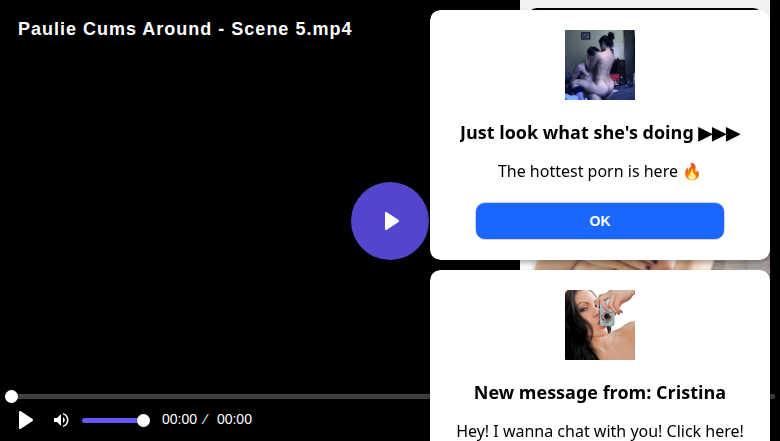
Task: Click the bold headline in the first notification
Action: (x=599, y=133)
